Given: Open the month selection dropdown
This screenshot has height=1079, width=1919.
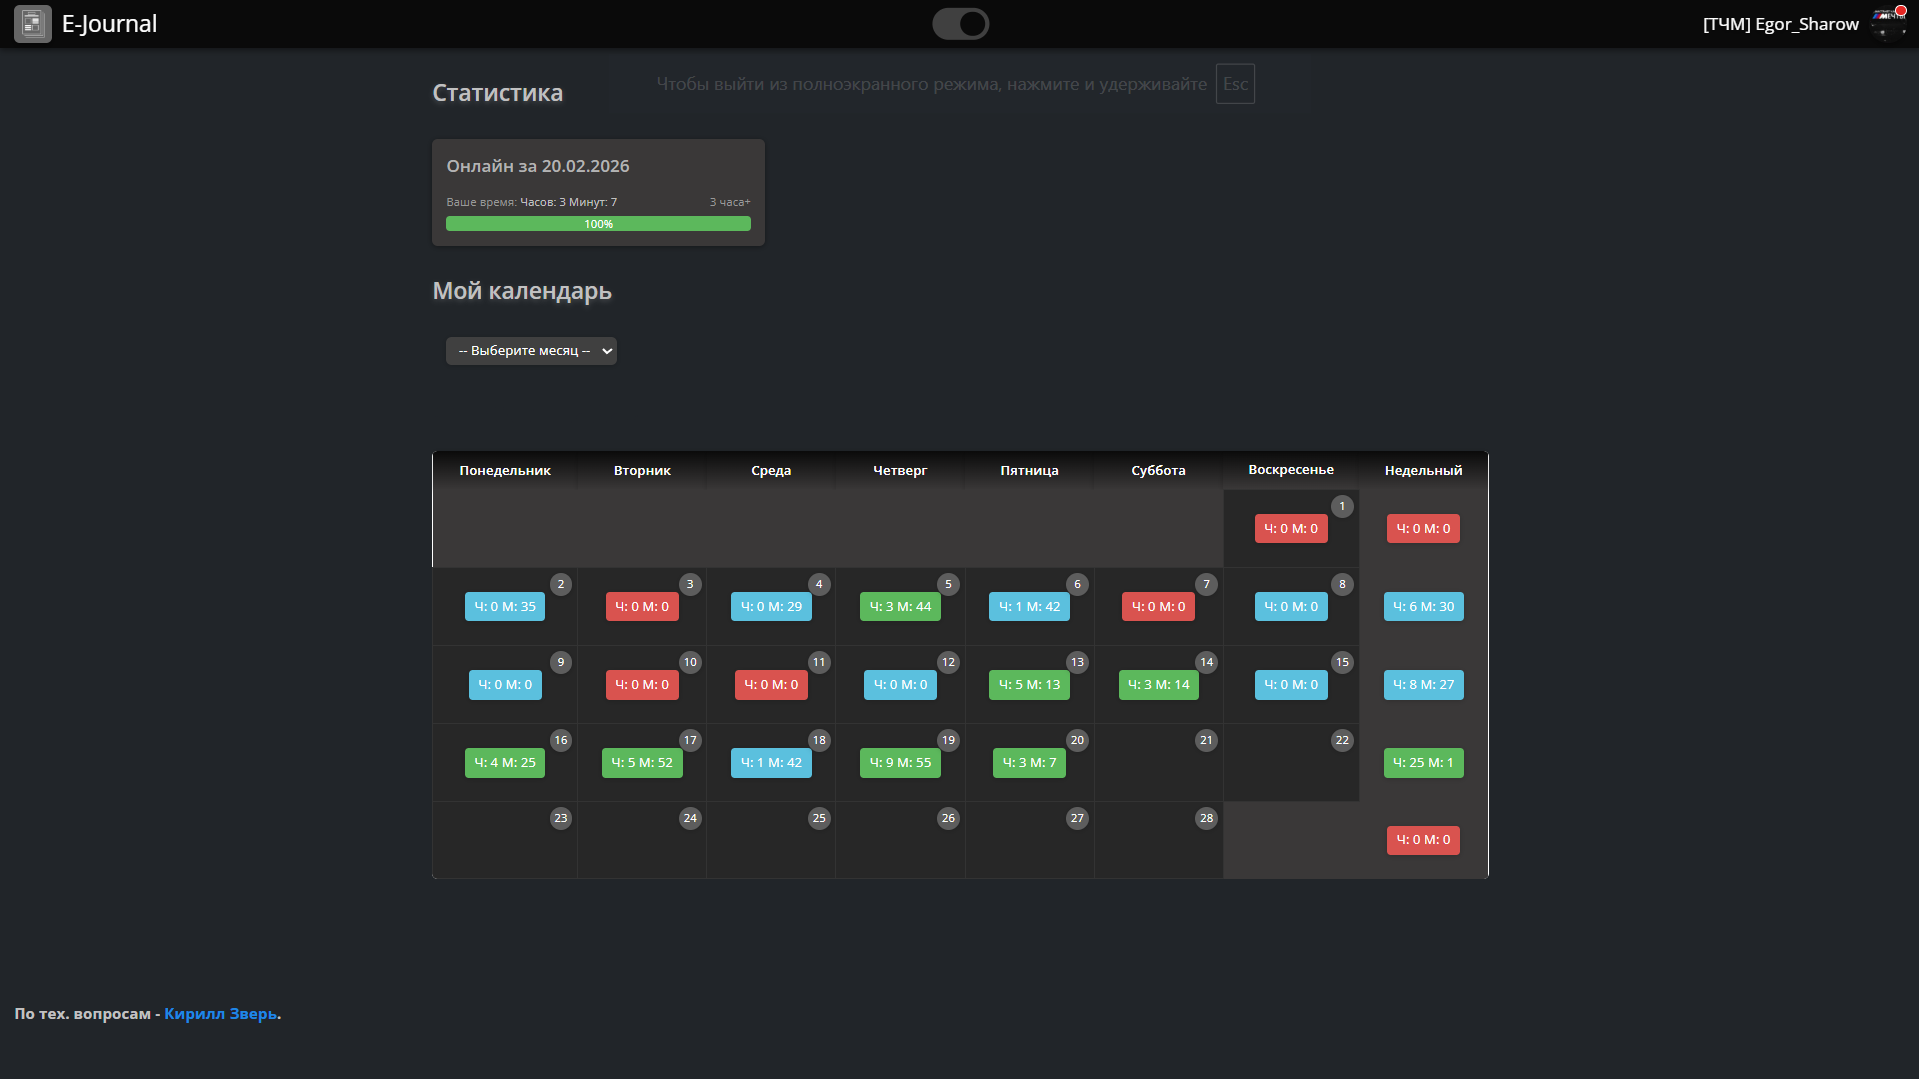Looking at the screenshot, I should 531,351.
